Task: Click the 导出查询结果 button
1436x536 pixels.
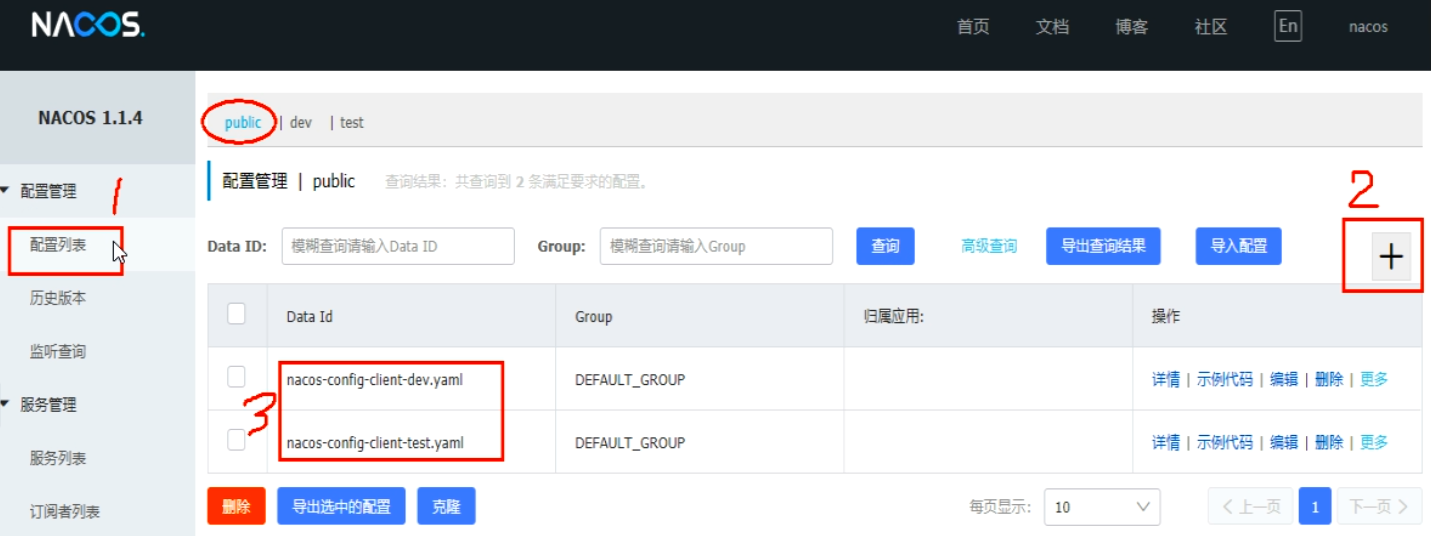Action: (x=1103, y=246)
